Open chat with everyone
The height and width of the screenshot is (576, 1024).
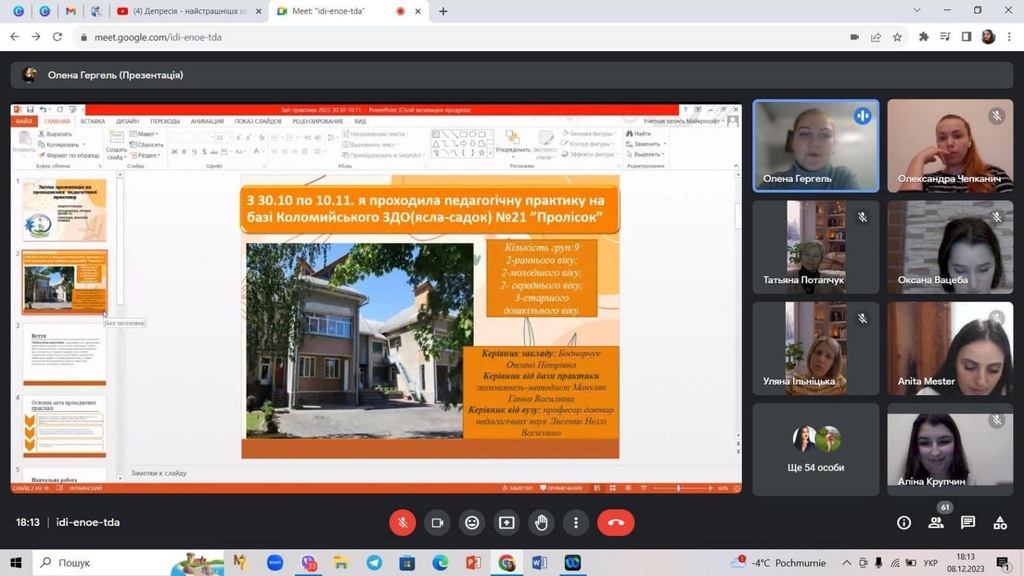tap(968, 522)
